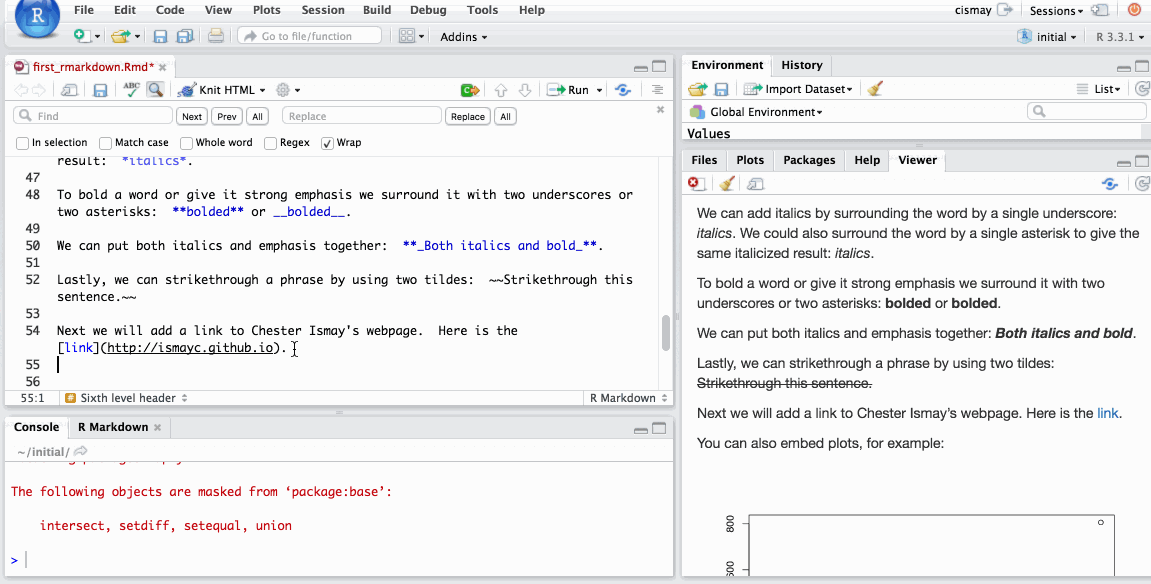This screenshot has height=584, width=1151.
Task: Open the Session menu
Action: (320, 10)
